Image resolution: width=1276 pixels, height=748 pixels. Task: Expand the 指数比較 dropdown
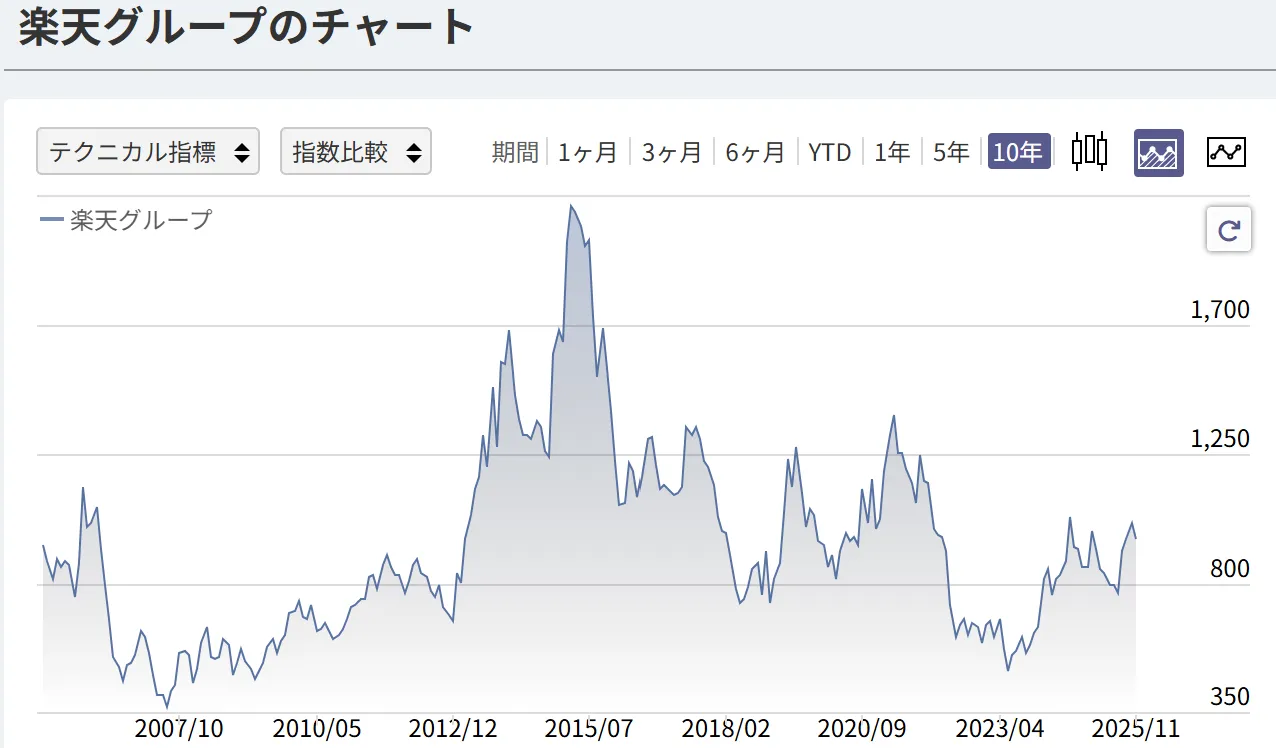pyautogui.click(x=355, y=152)
